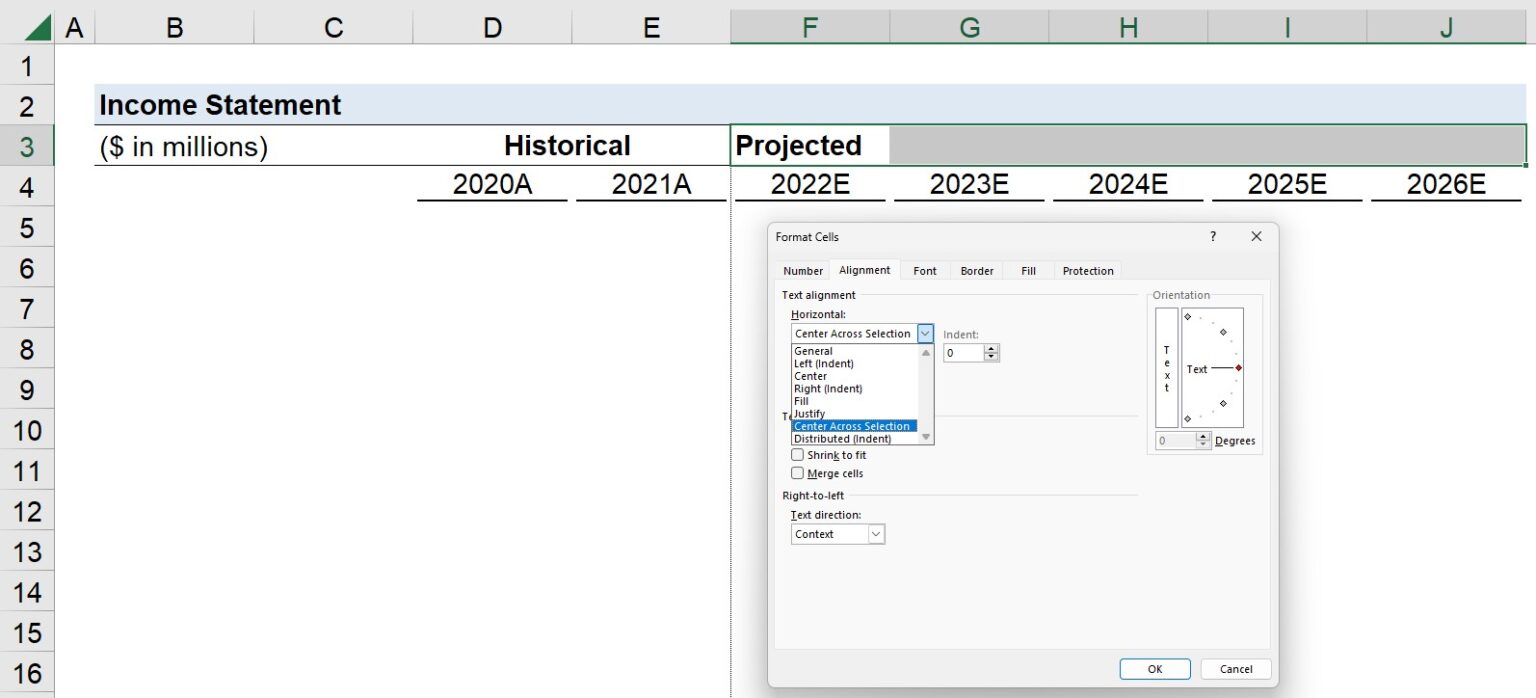This screenshot has width=1536, height=698.
Task: Click the Cancel button
Action: (x=1236, y=668)
